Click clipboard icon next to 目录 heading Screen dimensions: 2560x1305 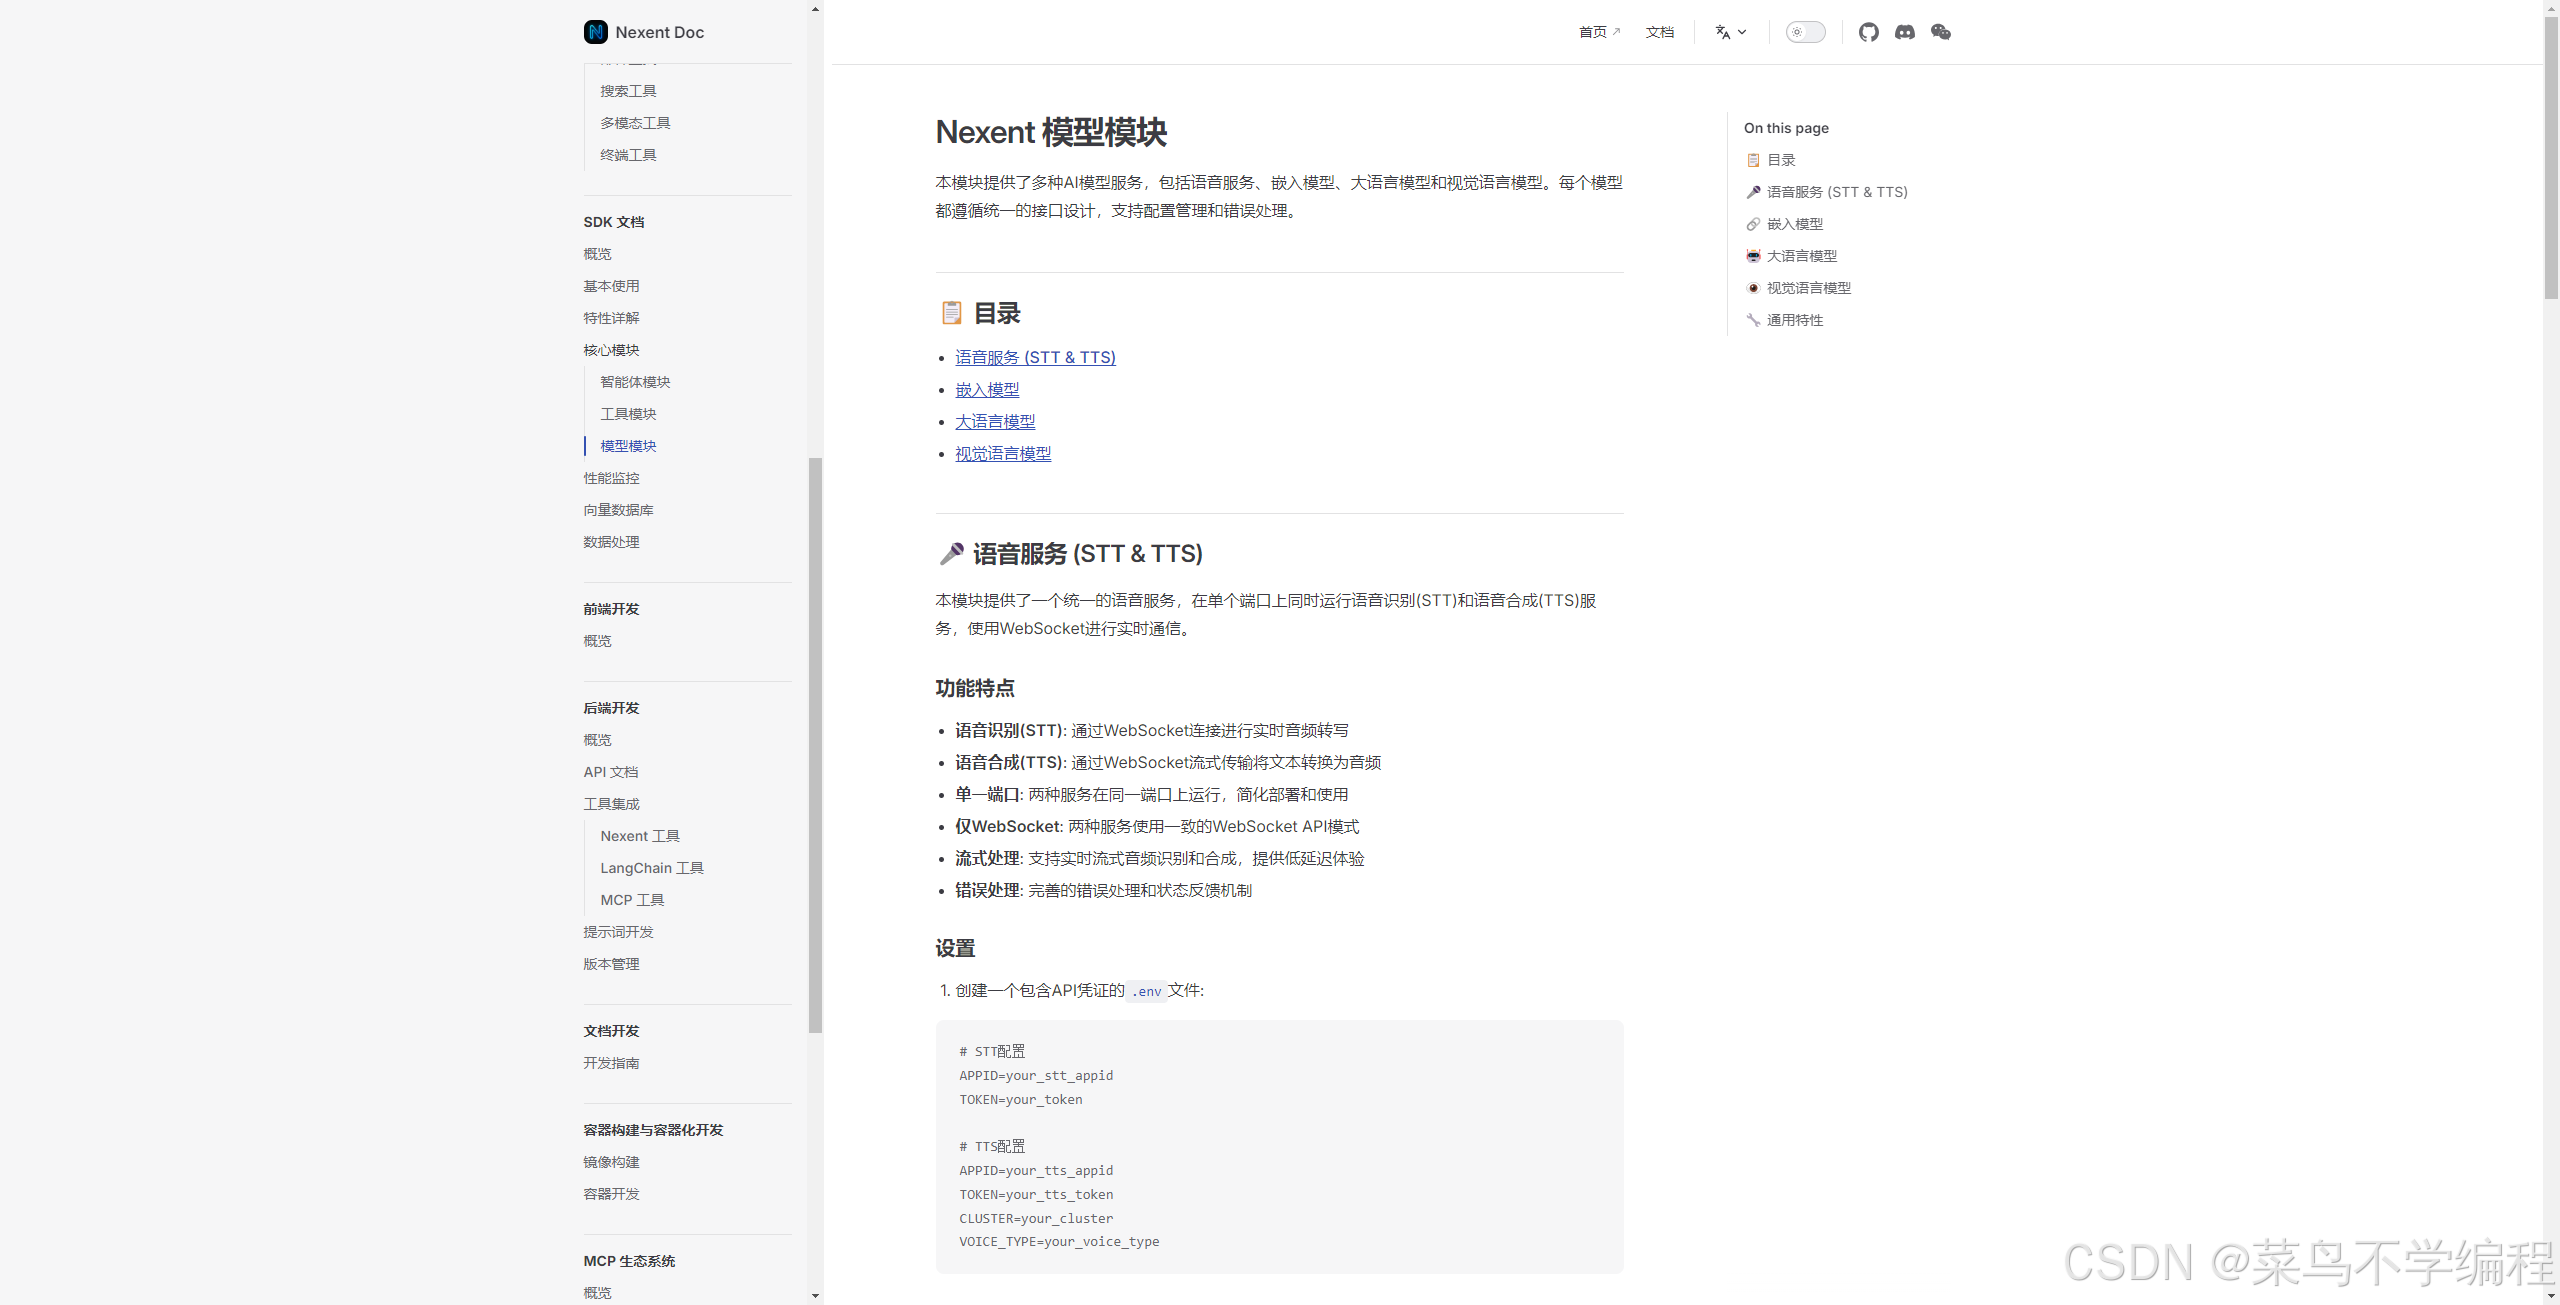pyautogui.click(x=951, y=313)
